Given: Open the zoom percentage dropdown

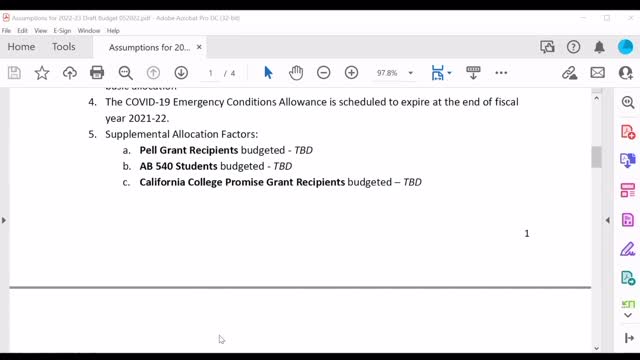Looking at the screenshot, I should point(411,73).
